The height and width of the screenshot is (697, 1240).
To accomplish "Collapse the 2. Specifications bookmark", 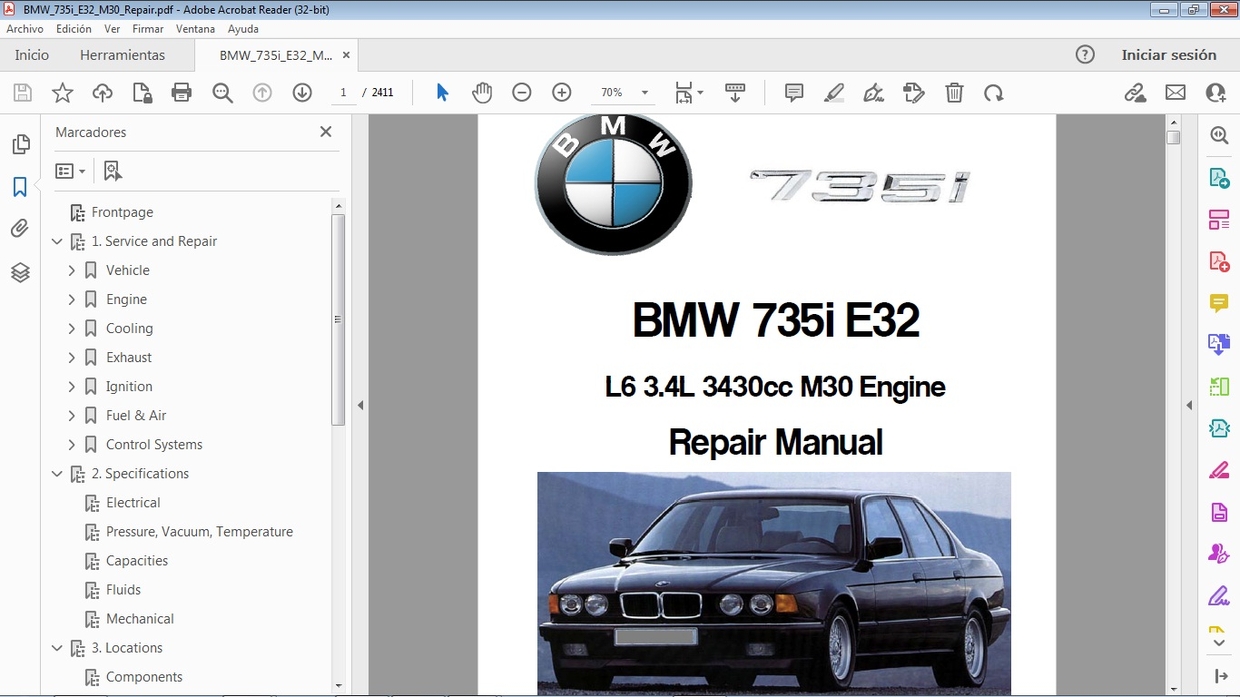I will [57, 474].
